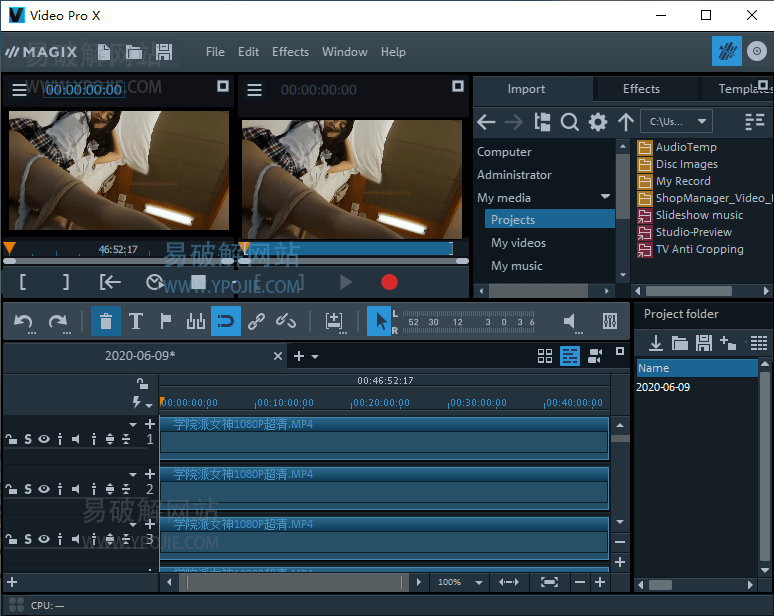Switch to timeline mode view
The width and height of the screenshot is (774, 616).
pyautogui.click(x=570, y=356)
